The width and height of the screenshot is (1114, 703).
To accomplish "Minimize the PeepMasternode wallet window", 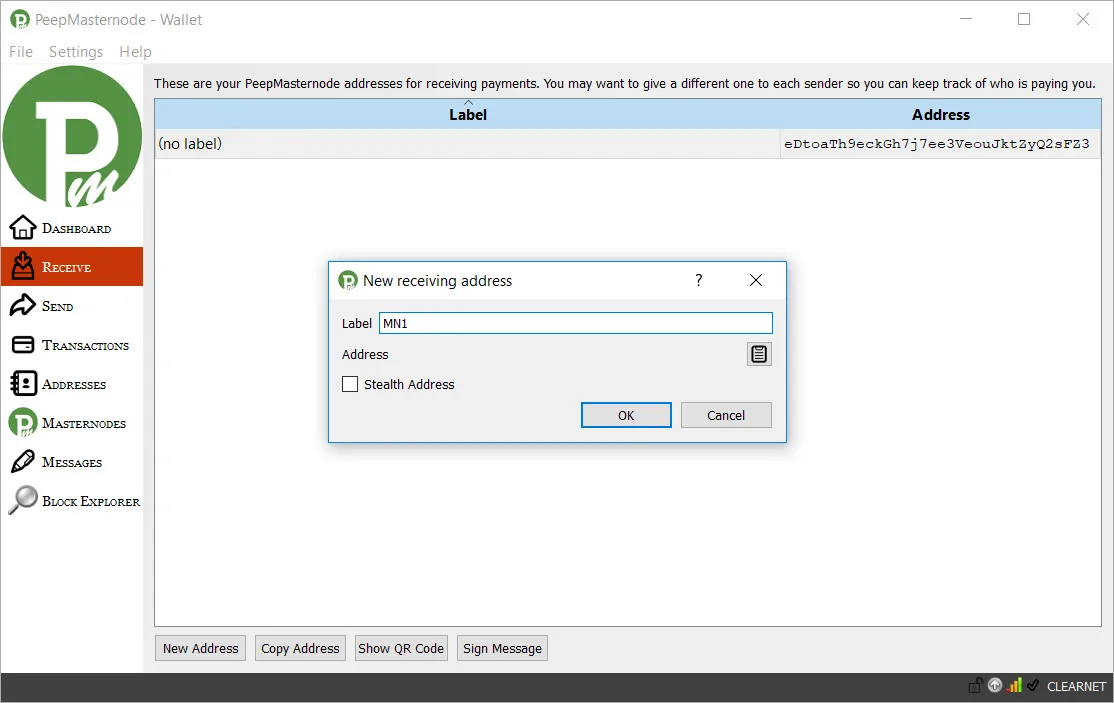I will (x=966, y=19).
